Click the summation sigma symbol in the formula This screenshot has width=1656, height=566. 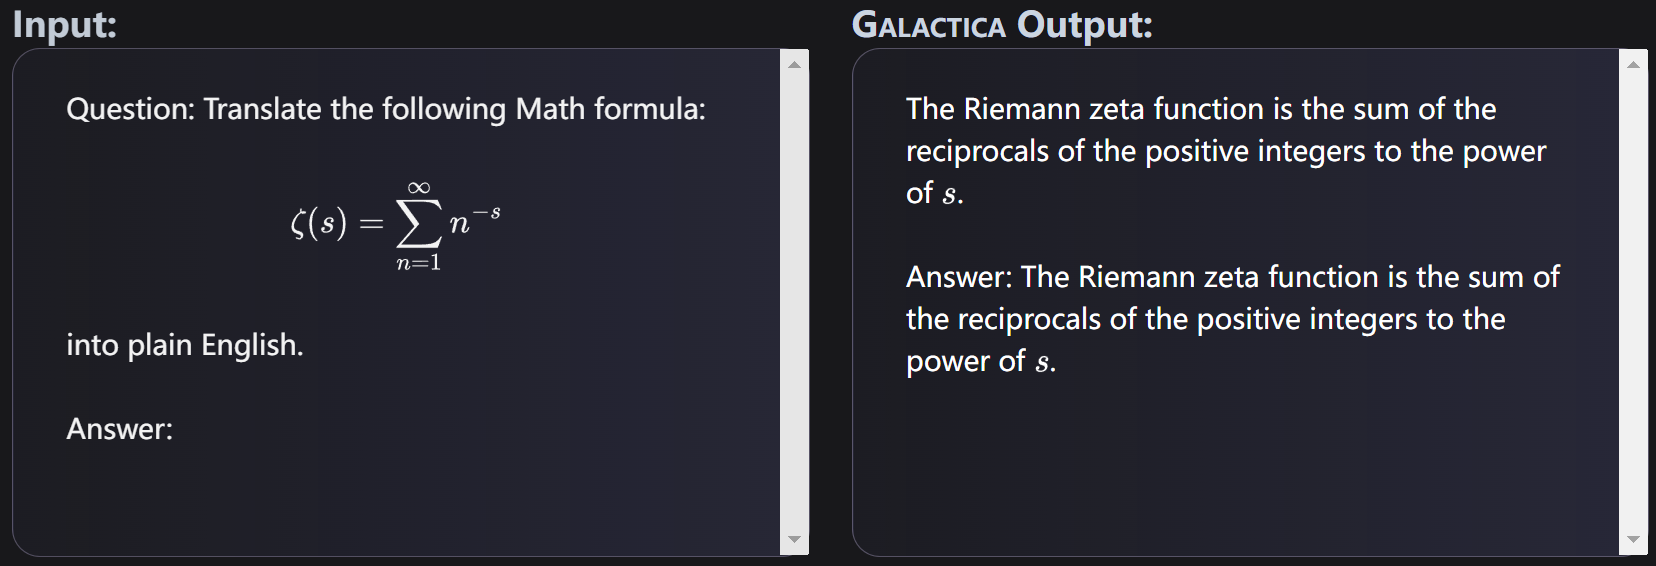(418, 224)
